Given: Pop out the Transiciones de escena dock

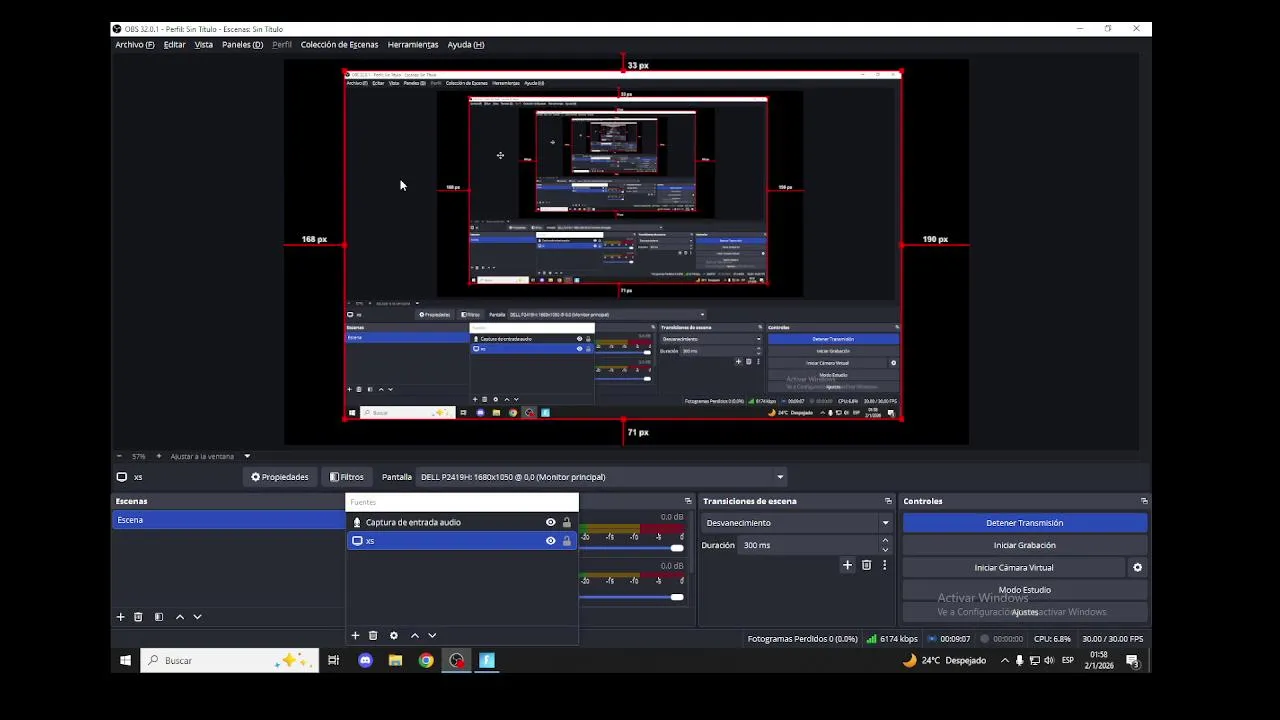Looking at the screenshot, I should click(888, 501).
